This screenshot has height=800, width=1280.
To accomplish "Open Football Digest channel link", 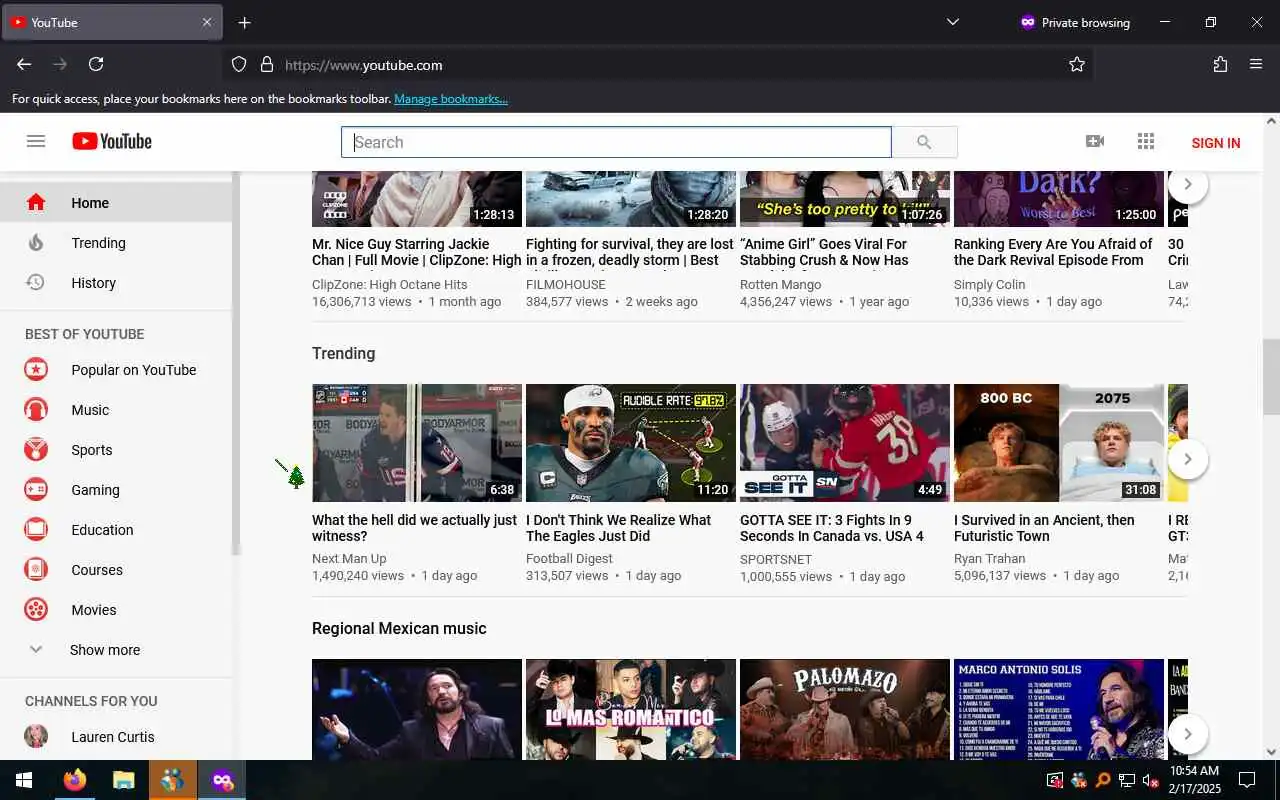I will coord(569,559).
